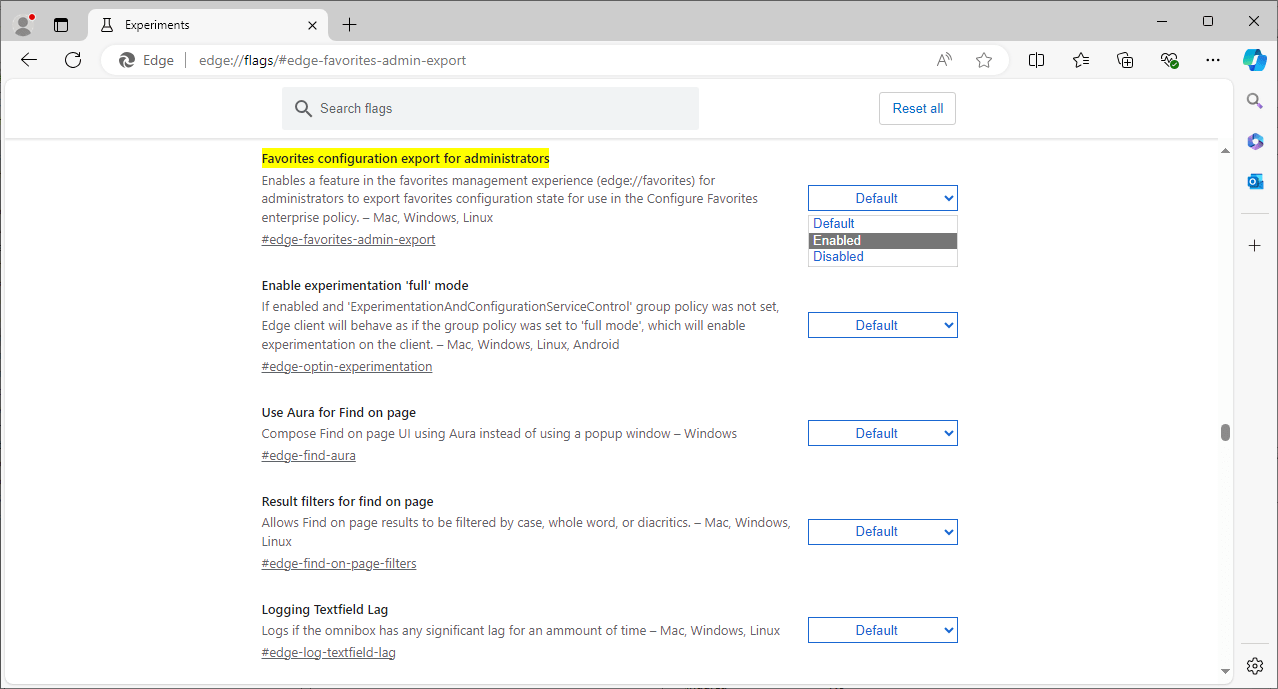This screenshot has height=689, width=1278.
Task: Open Logging Textfield Lag dropdown
Action: click(882, 630)
